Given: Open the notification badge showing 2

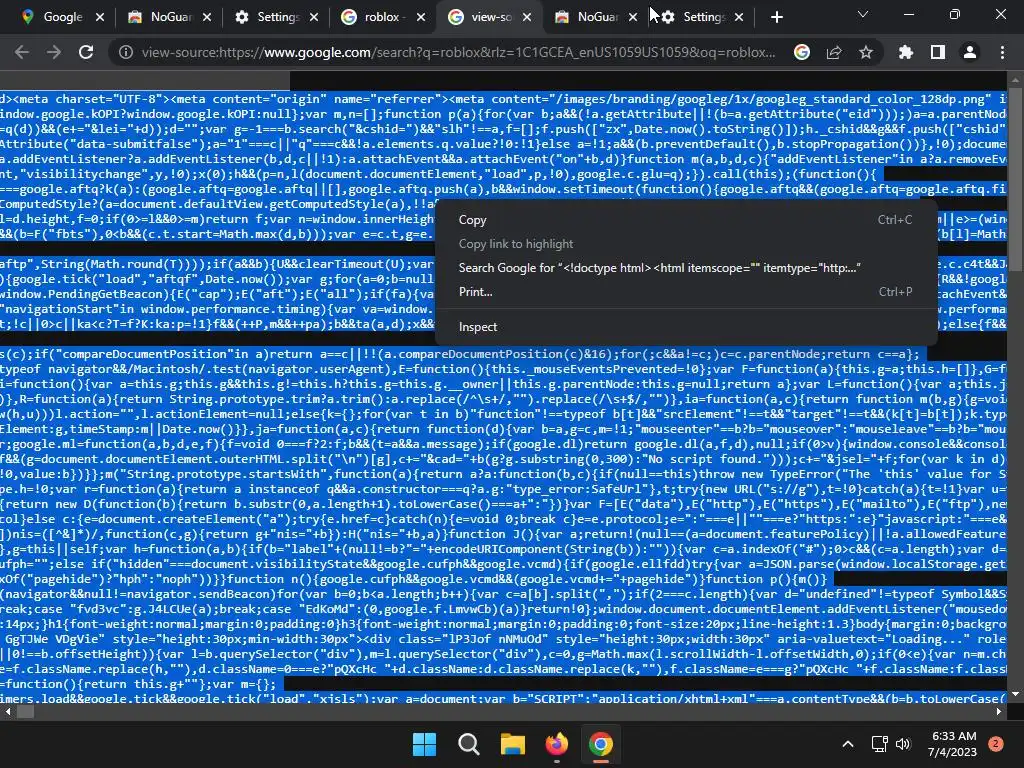Looking at the screenshot, I should [996, 743].
